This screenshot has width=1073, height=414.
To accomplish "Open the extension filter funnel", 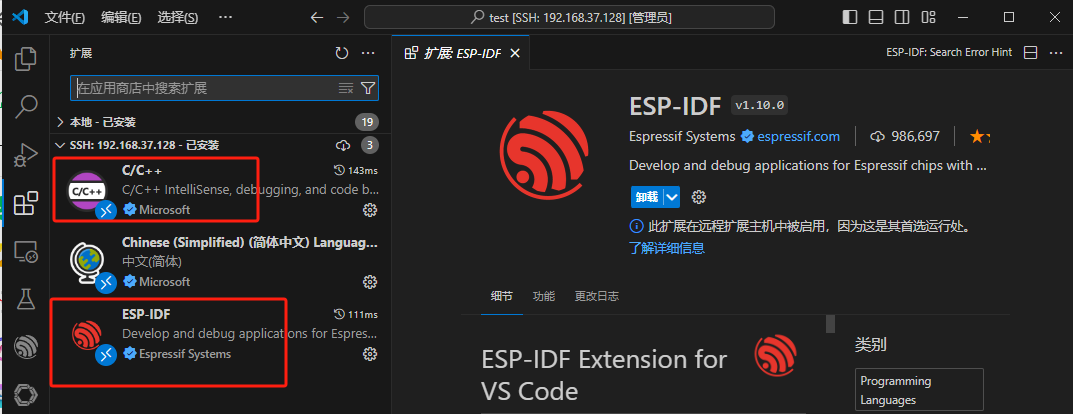I will 367,88.
